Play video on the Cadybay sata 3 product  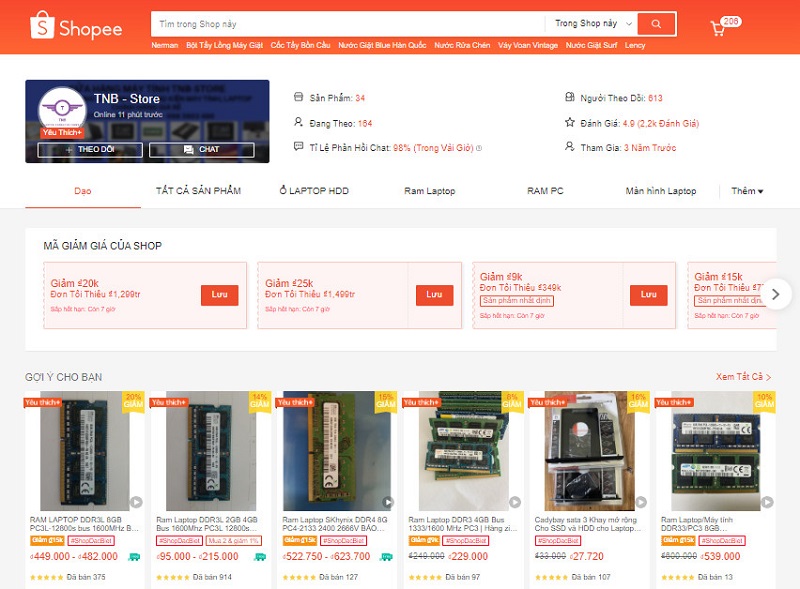coord(640,502)
